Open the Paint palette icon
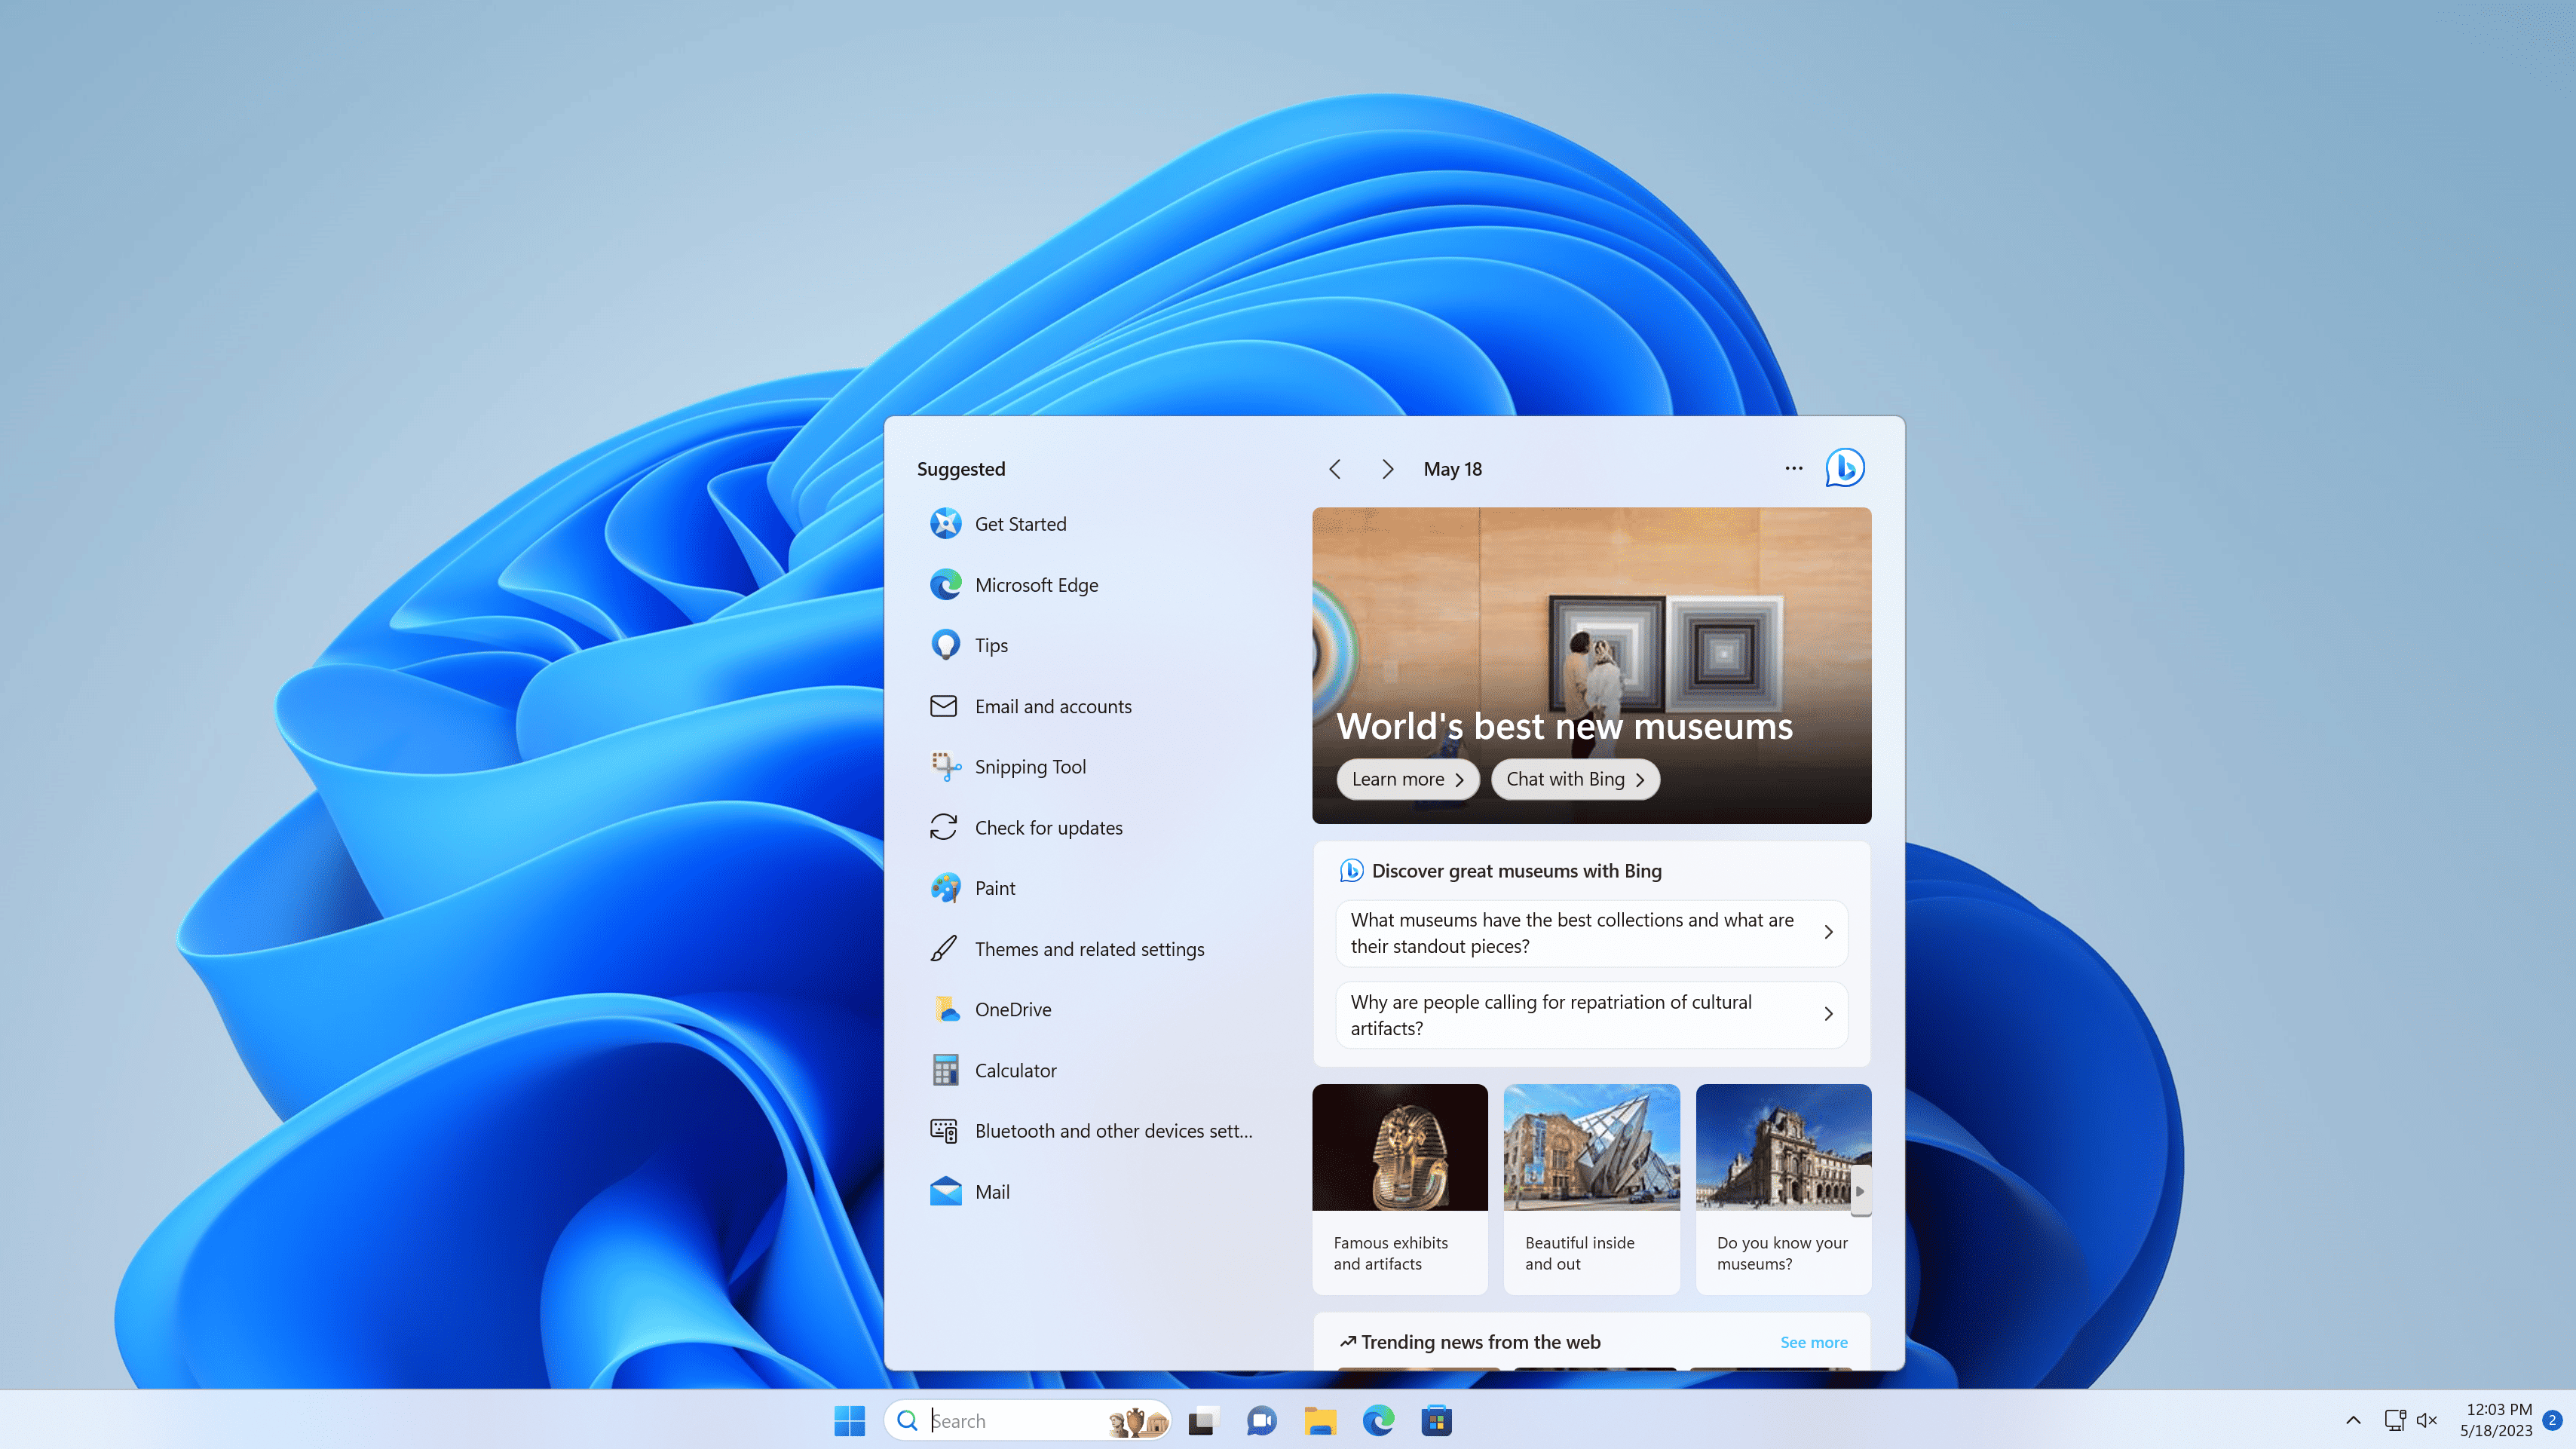Screen dimensions: 2576x1449 [x=945, y=888]
